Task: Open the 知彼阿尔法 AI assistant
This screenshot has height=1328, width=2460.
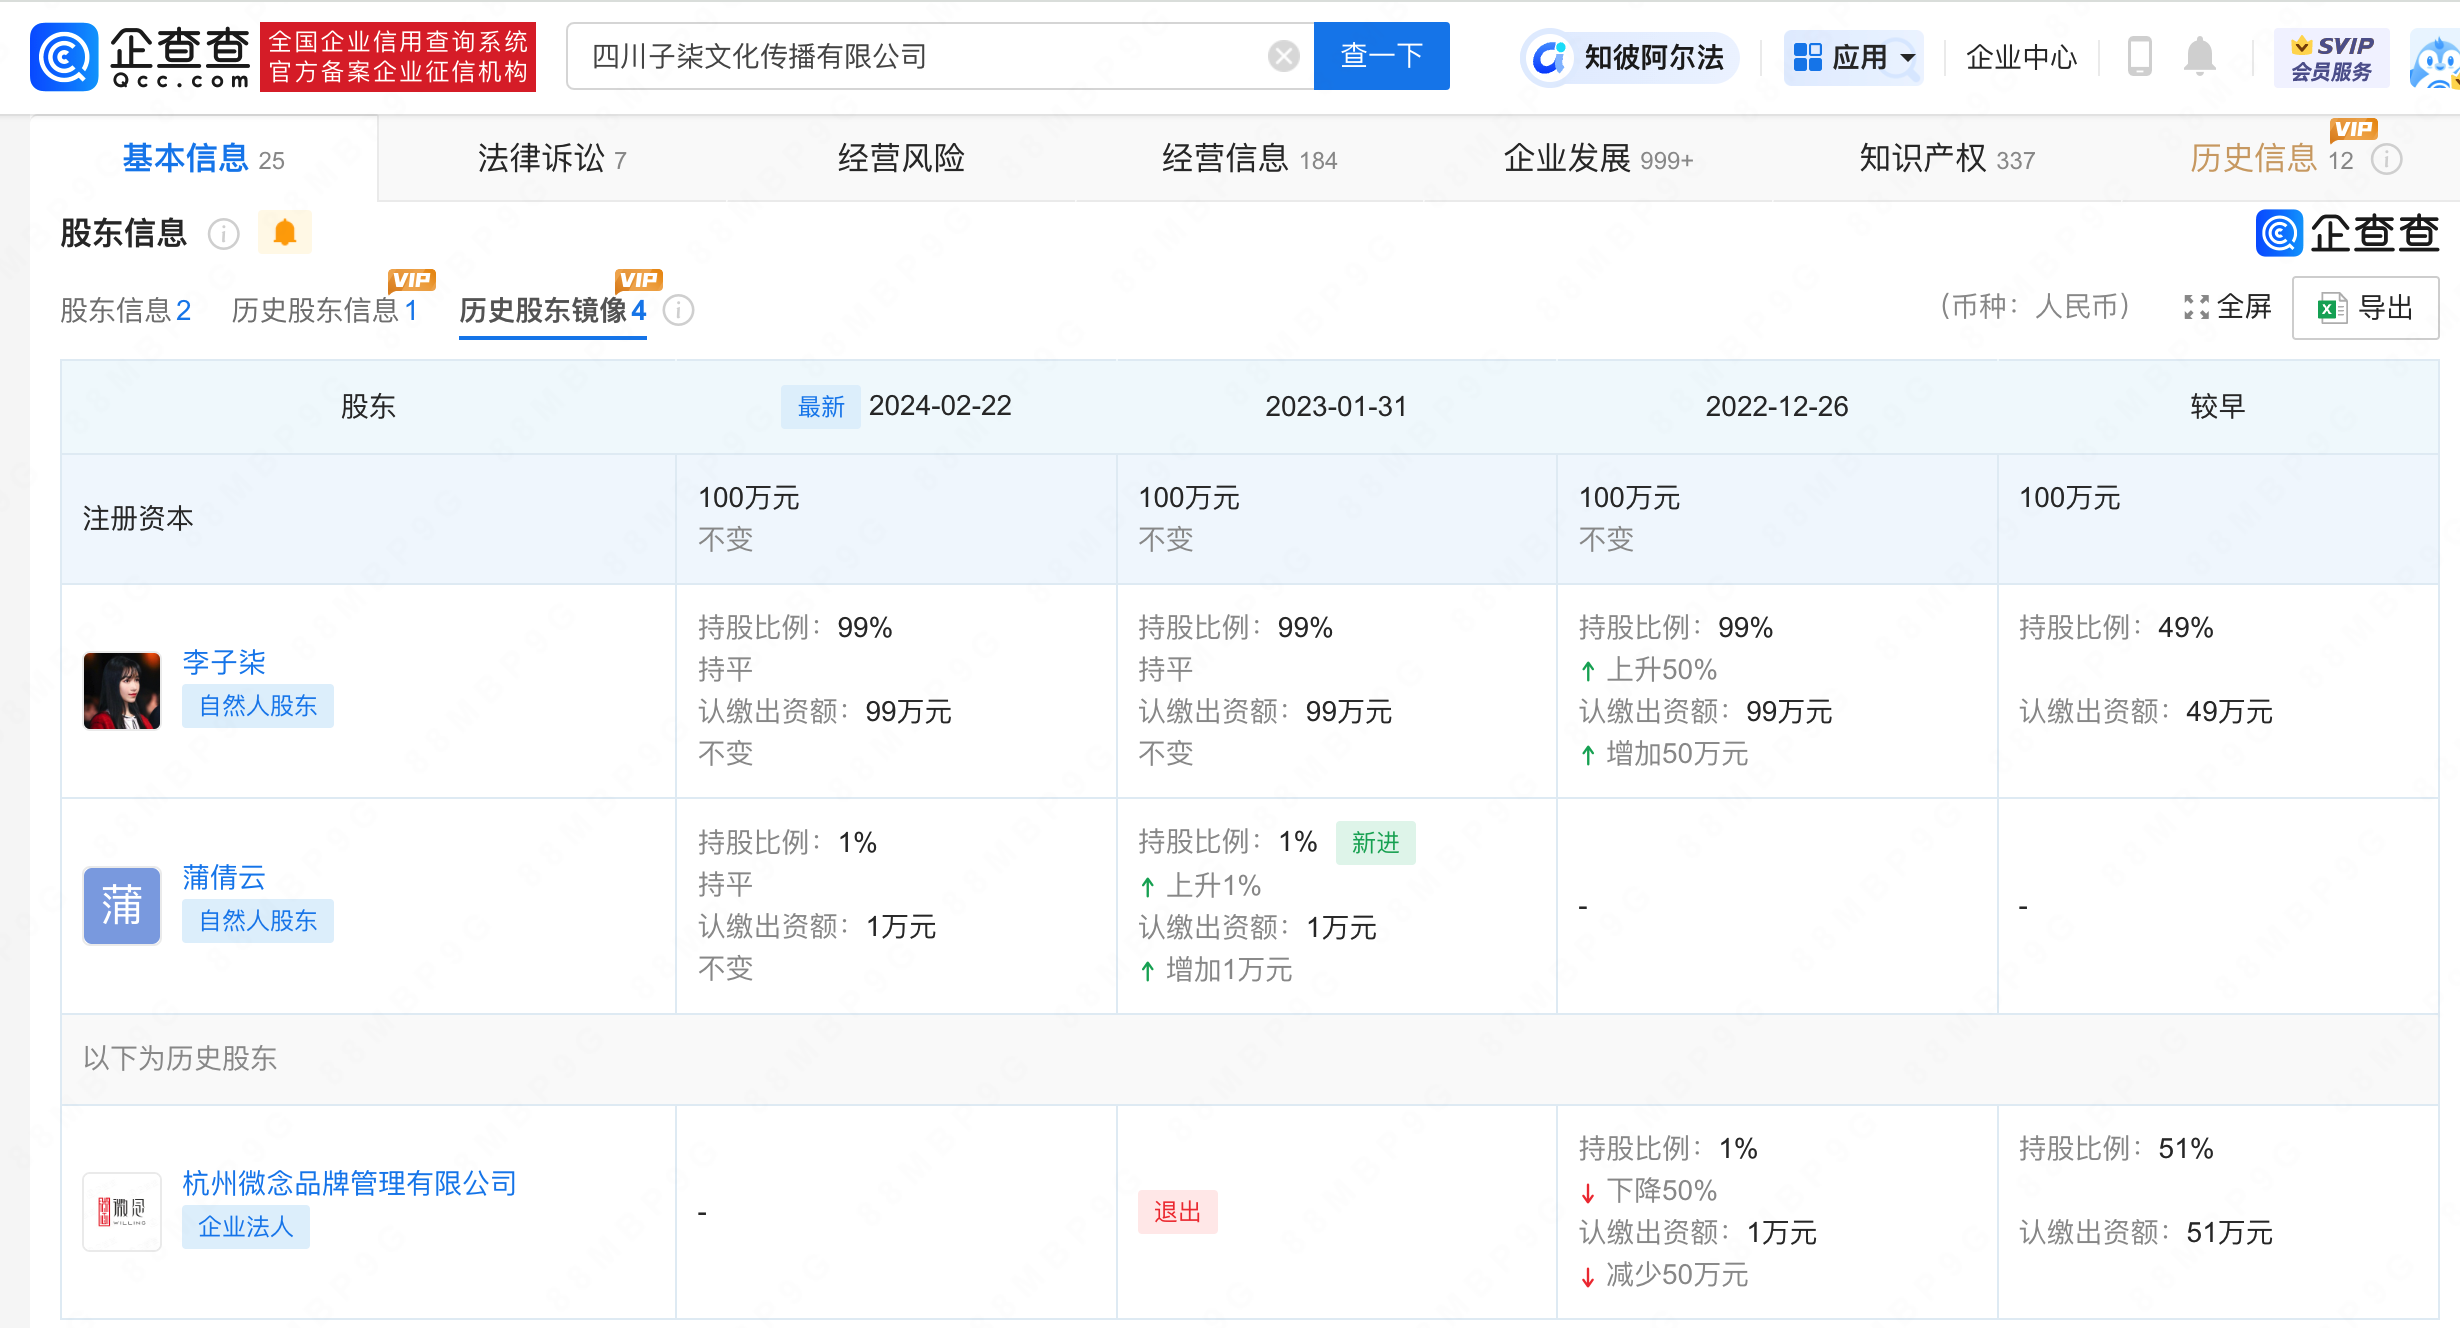Action: click(1630, 57)
